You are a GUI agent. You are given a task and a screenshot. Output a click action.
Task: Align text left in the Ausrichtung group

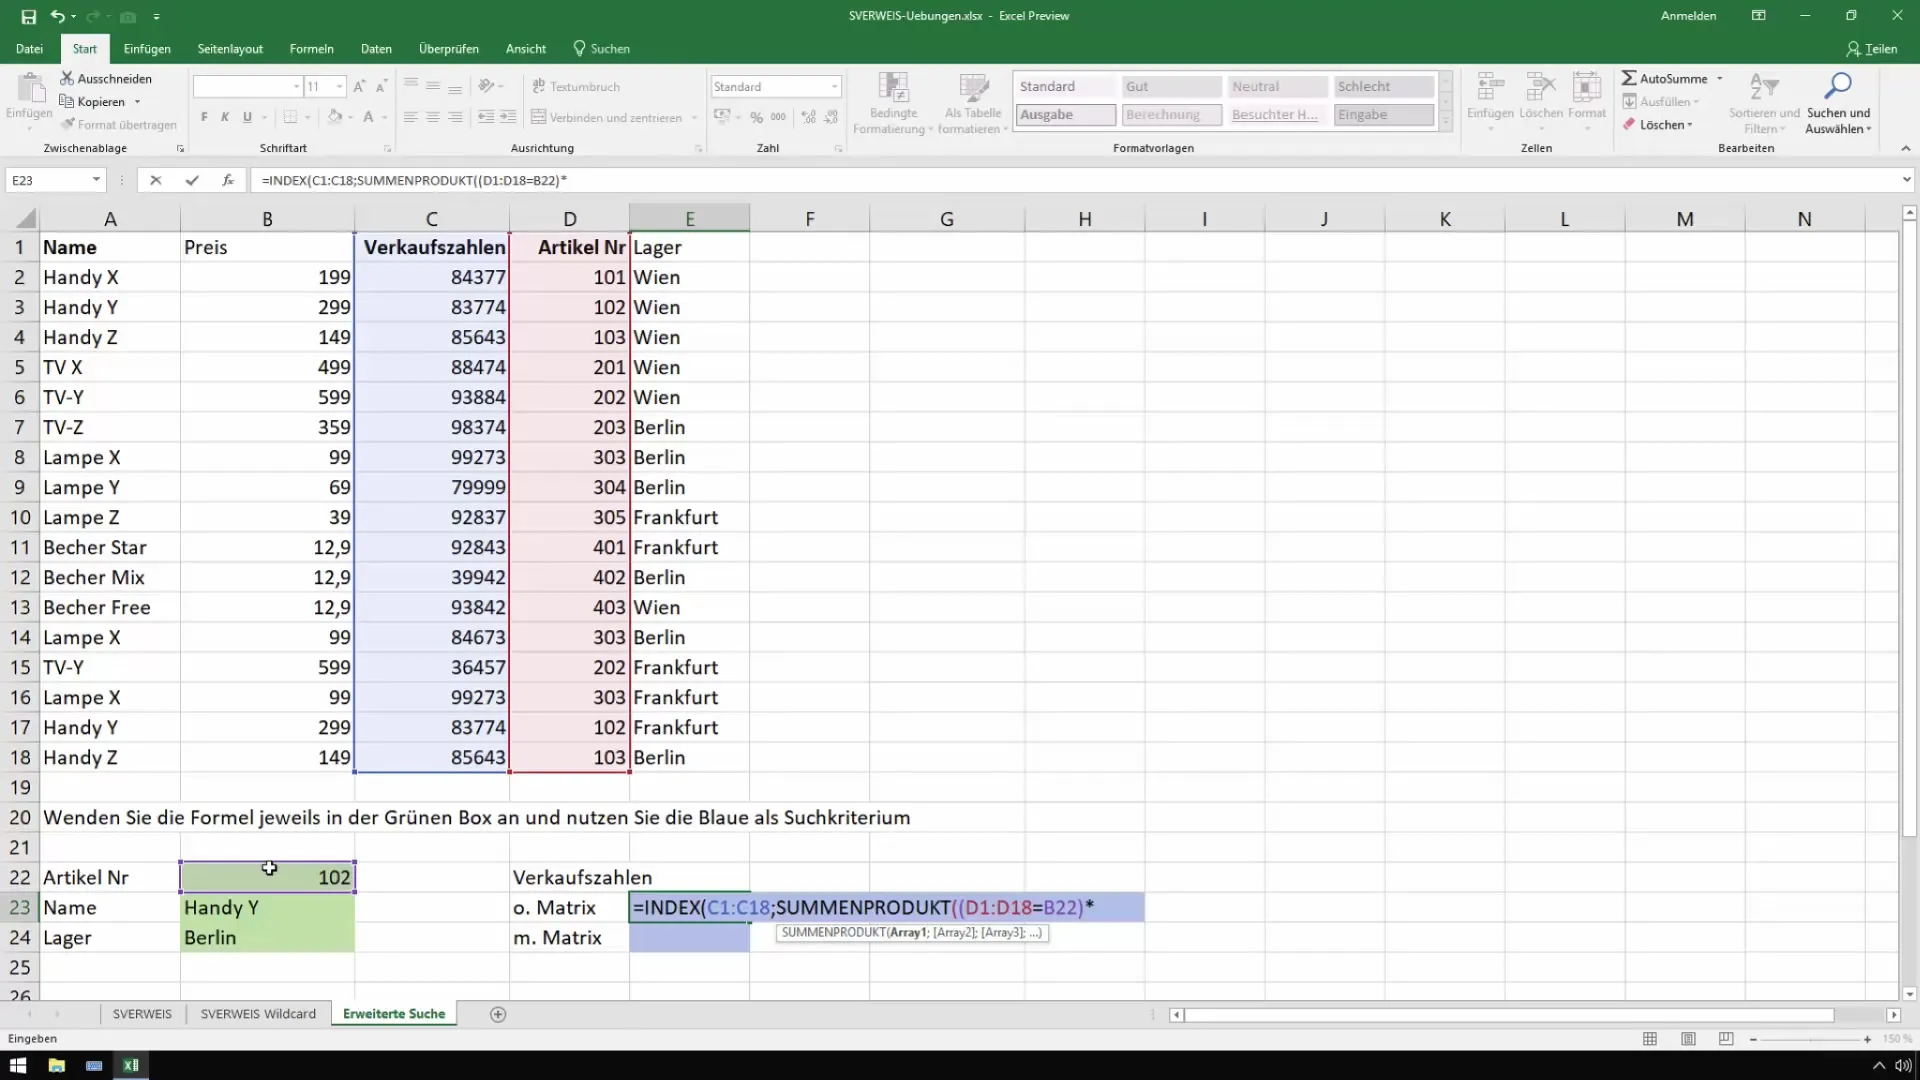pyautogui.click(x=411, y=117)
